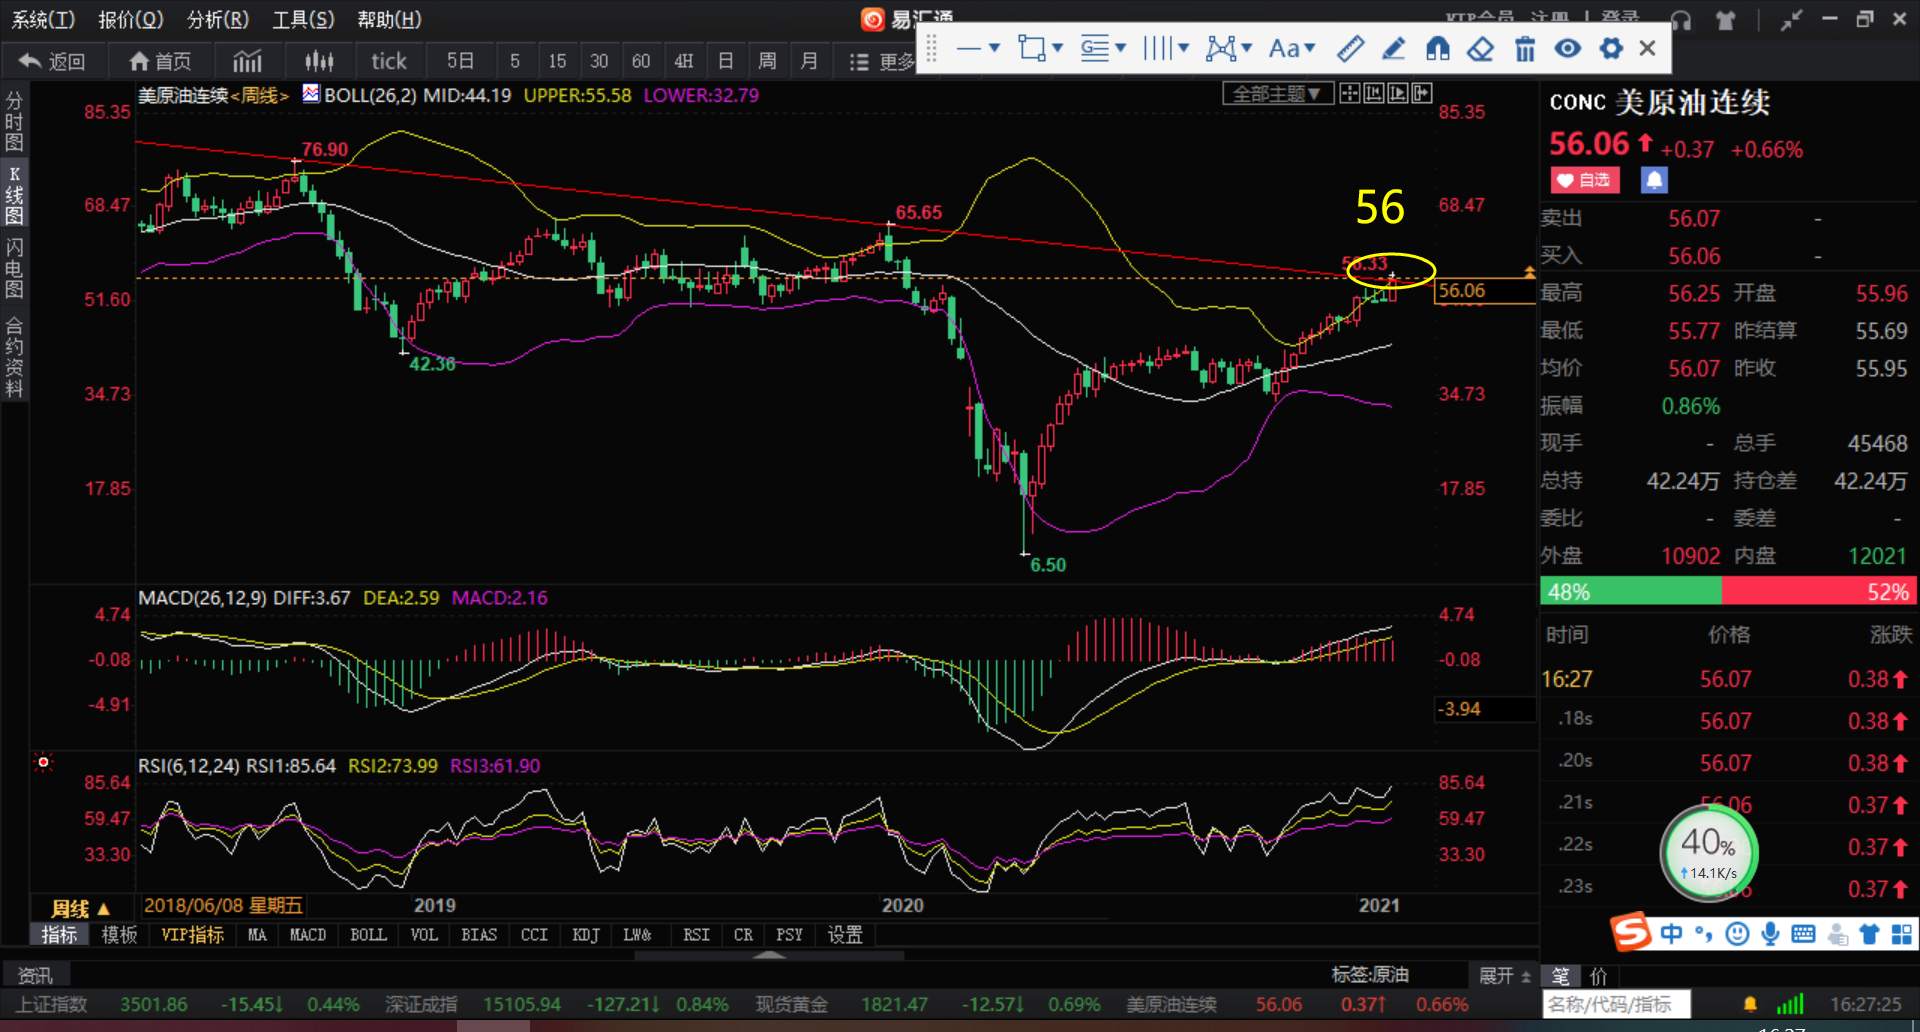Screen dimensions: 1920x1032
Task: Open the 报价(Q) menu
Action: point(130,19)
